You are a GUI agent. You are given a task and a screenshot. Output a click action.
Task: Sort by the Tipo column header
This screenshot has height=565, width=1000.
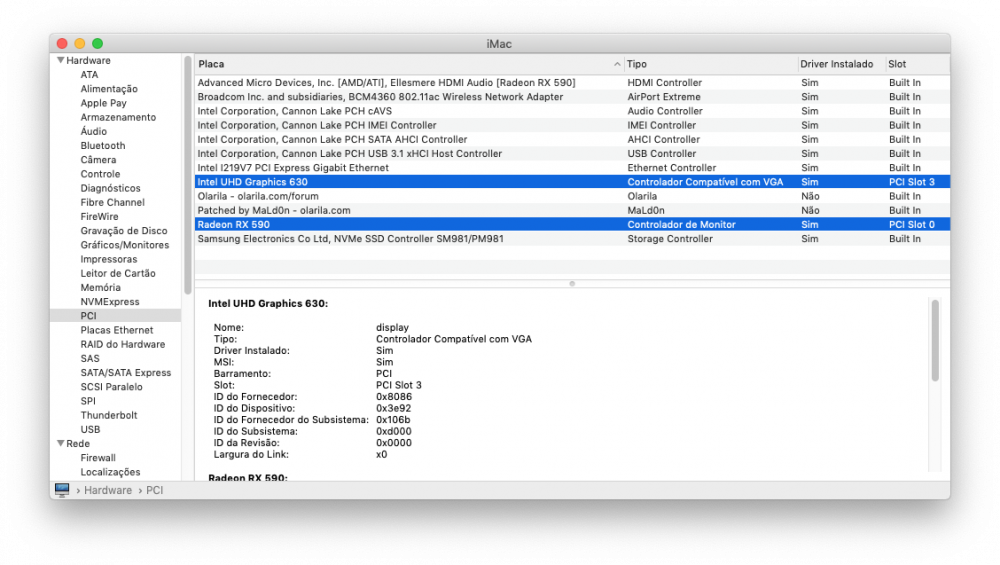710,64
